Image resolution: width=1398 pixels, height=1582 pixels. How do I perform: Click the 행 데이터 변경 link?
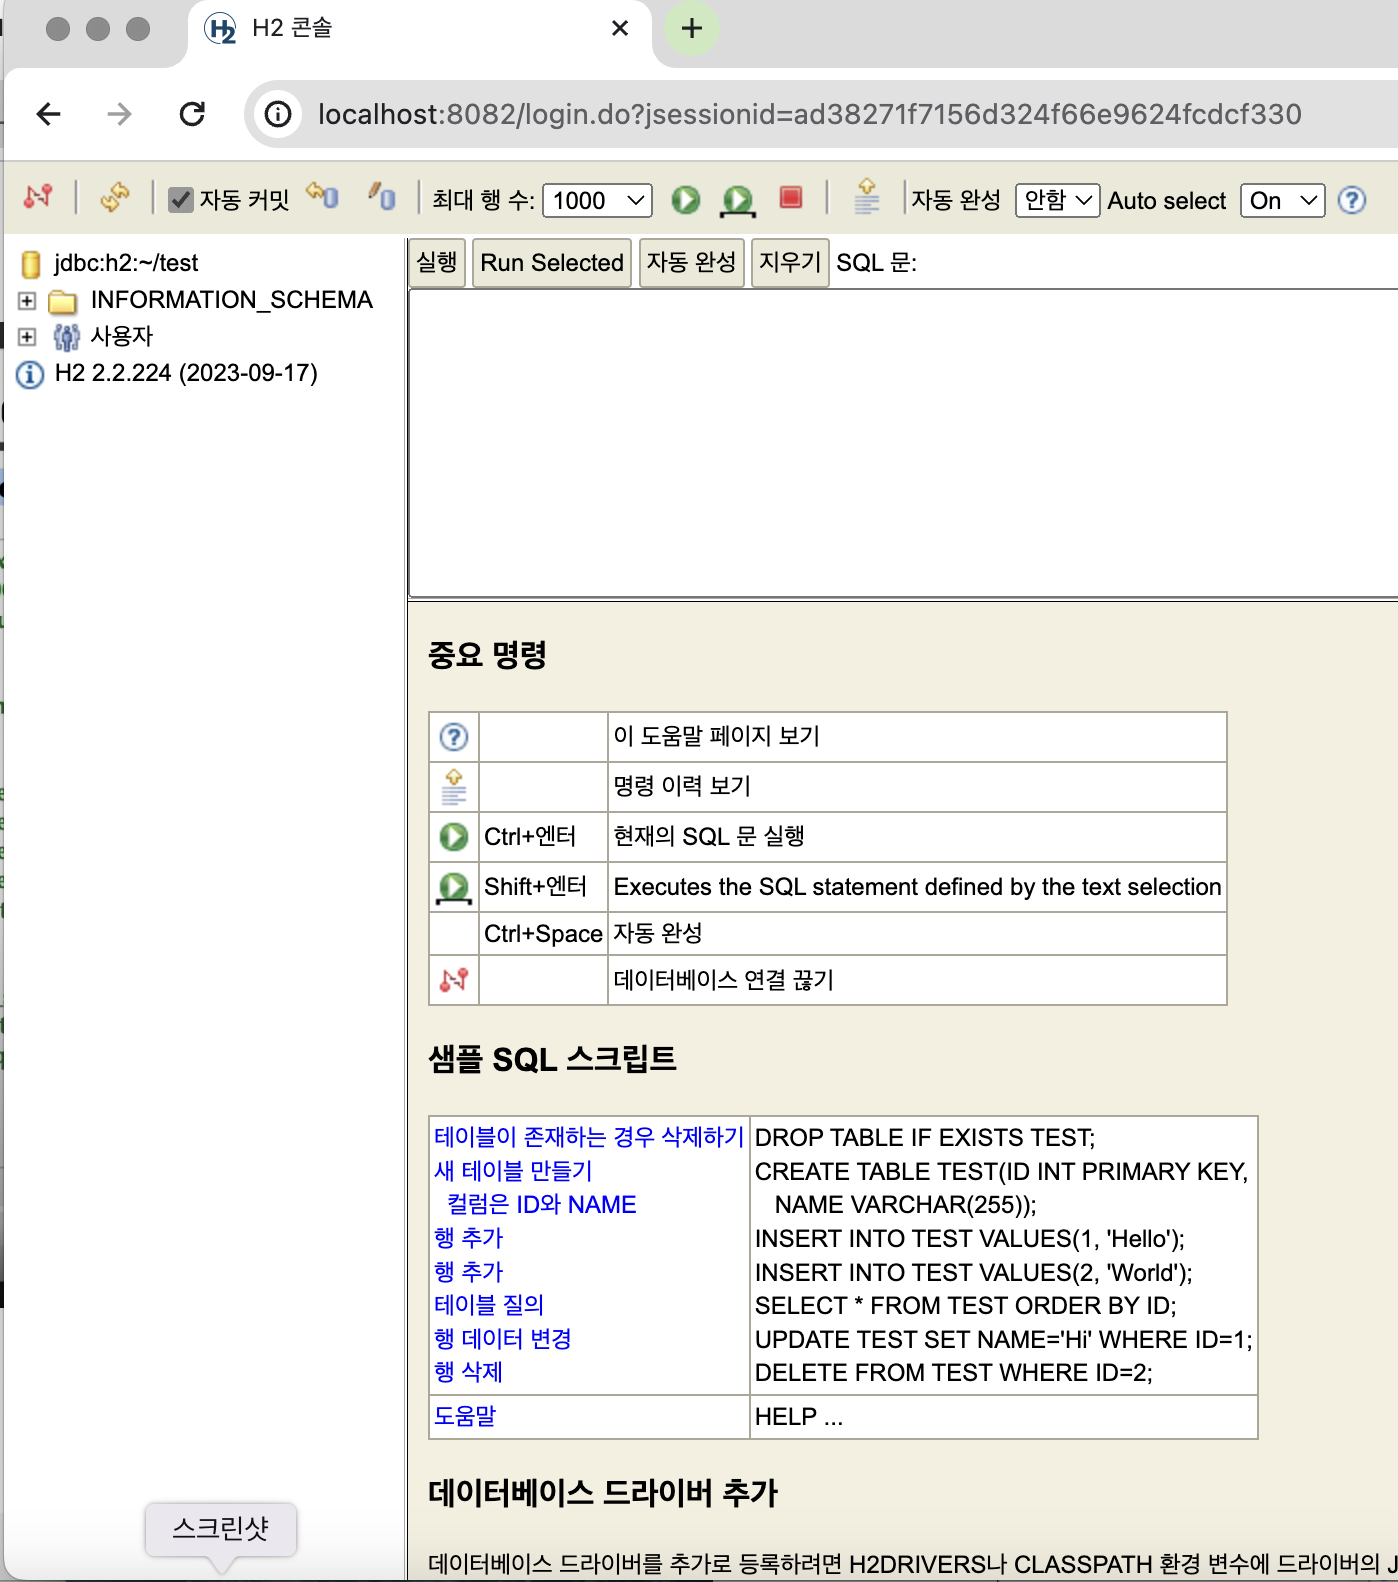coord(503,1339)
